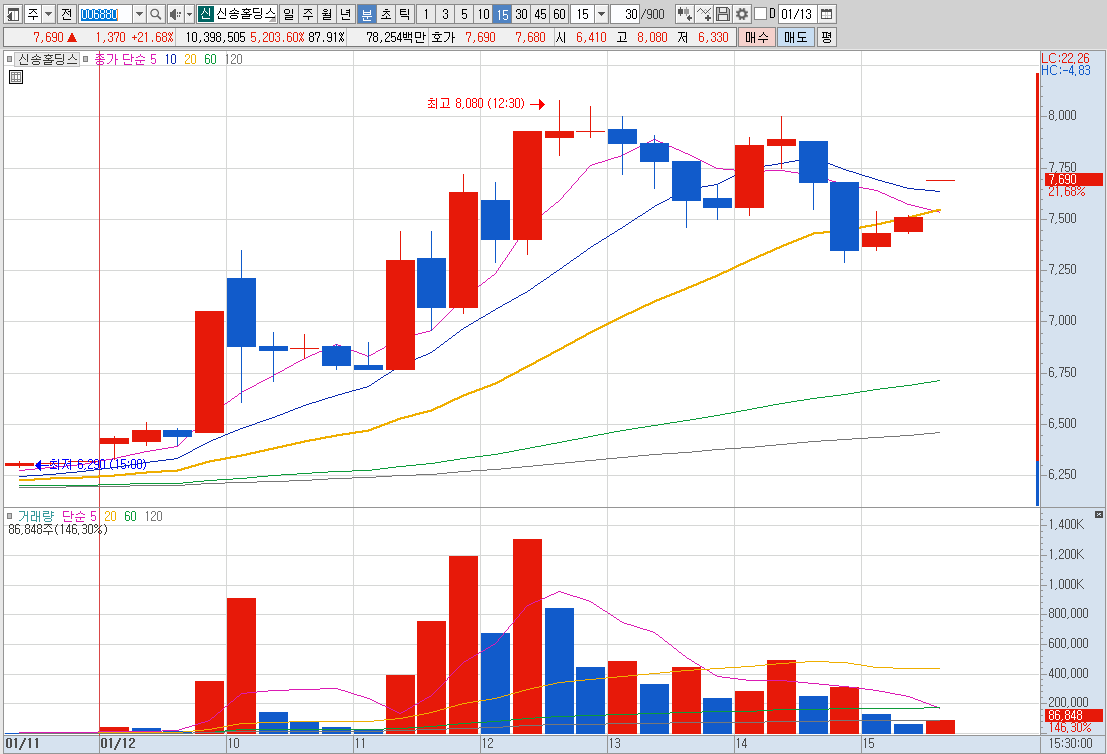Click the 매도 sell button
Image resolution: width=1107 pixels, height=754 pixels.
(796, 37)
